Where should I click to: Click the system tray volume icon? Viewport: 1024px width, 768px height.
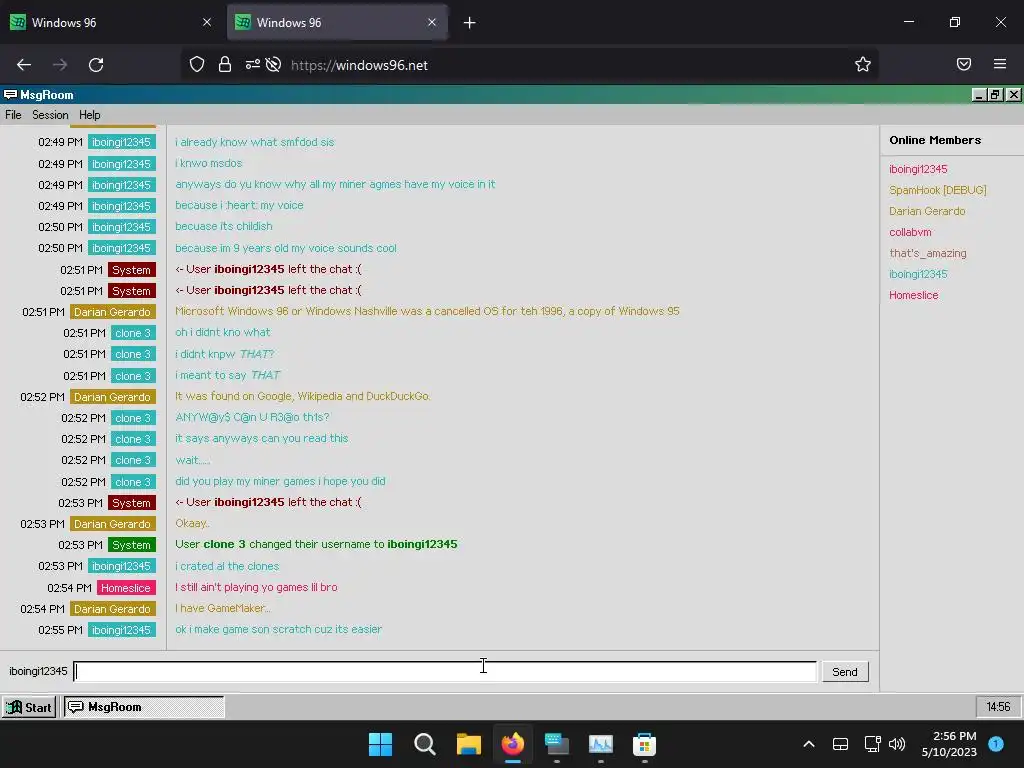897,744
